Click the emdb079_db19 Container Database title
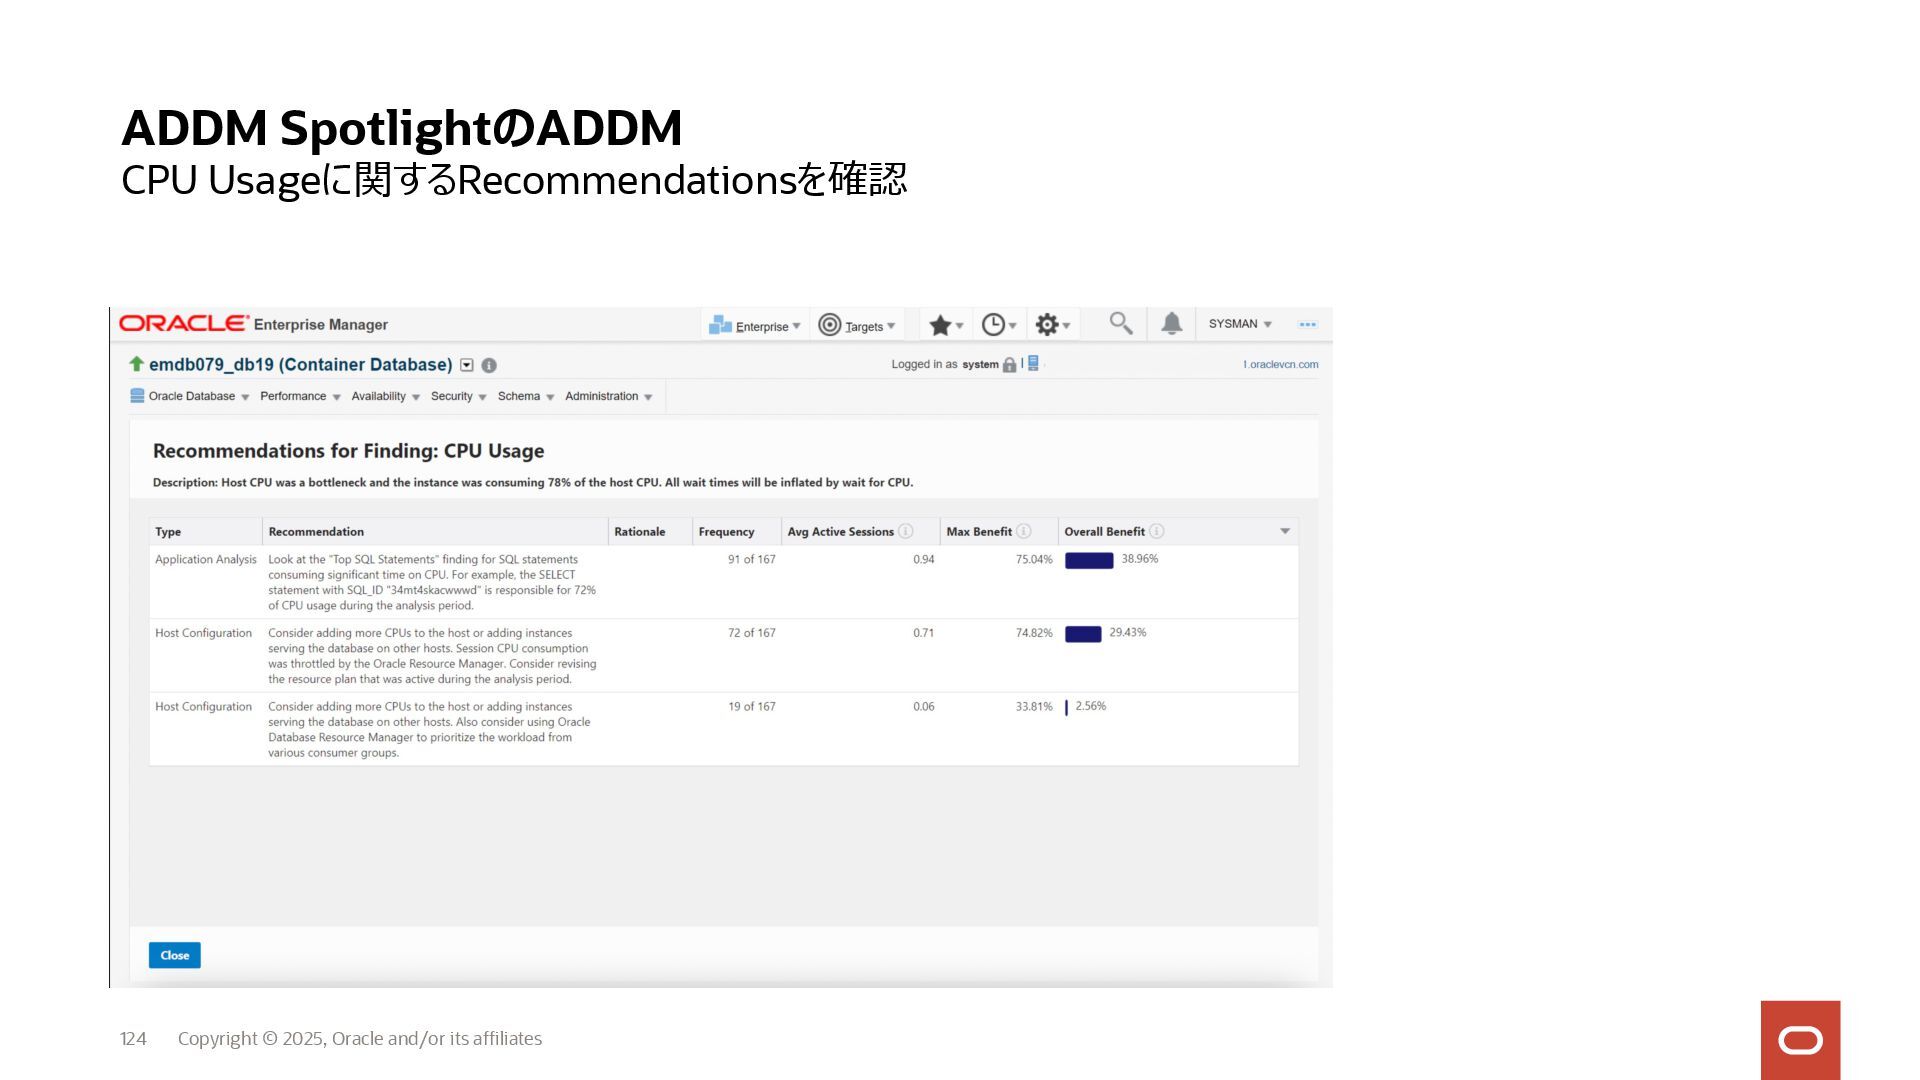Viewport: 1920px width, 1080px height. tap(300, 365)
